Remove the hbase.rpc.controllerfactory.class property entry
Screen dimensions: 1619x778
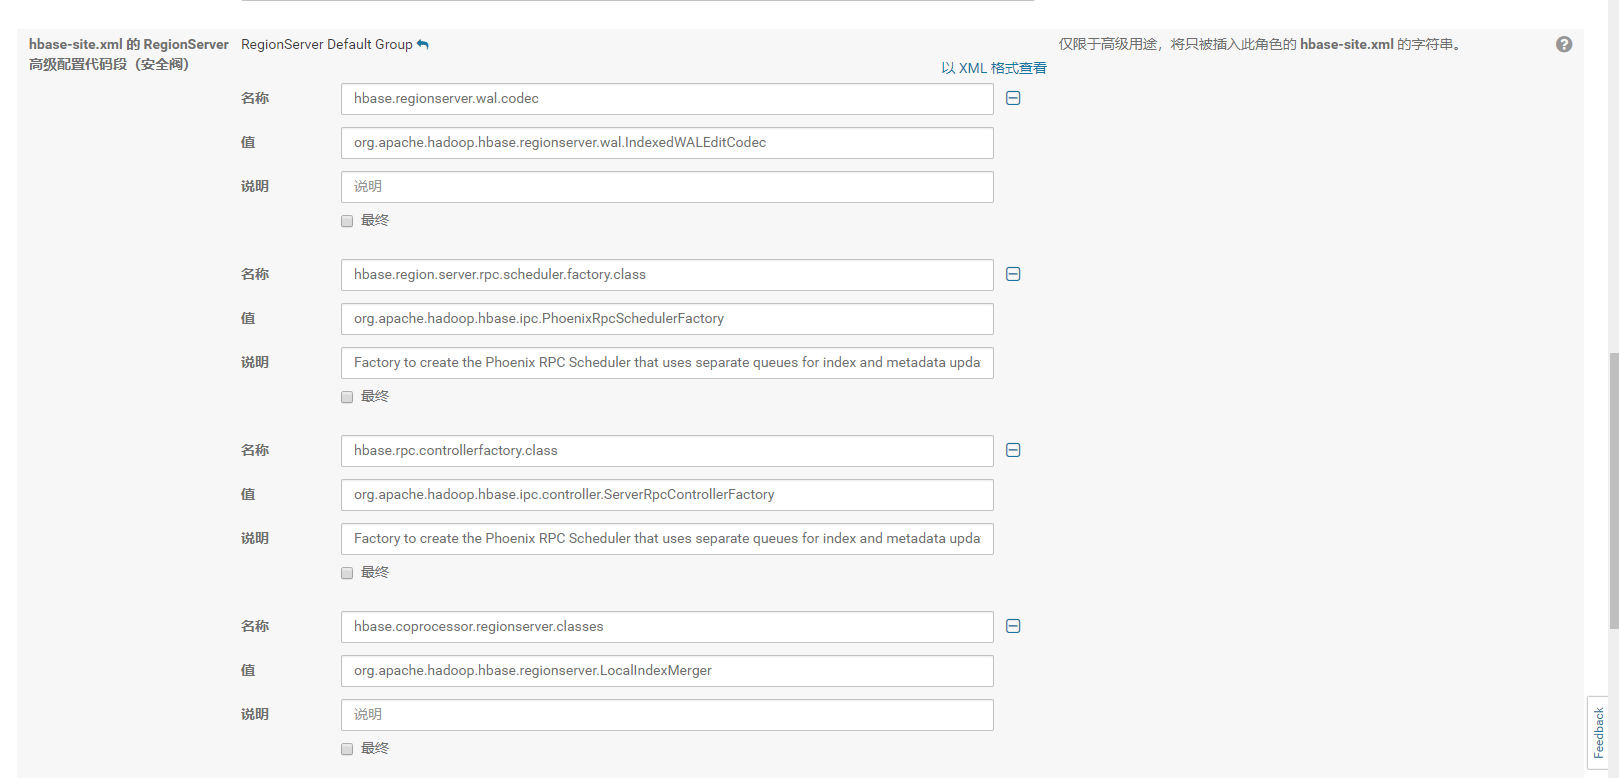point(1013,450)
